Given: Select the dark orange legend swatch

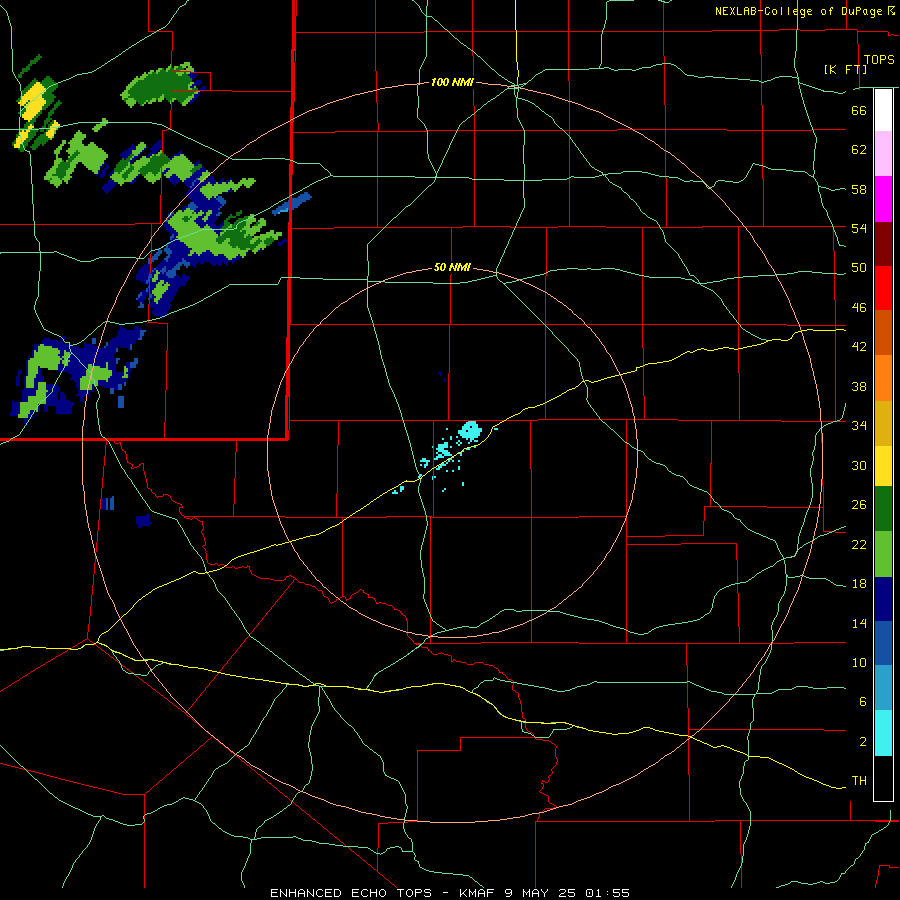Looking at the screenshot, I should [x=883, y=333].
